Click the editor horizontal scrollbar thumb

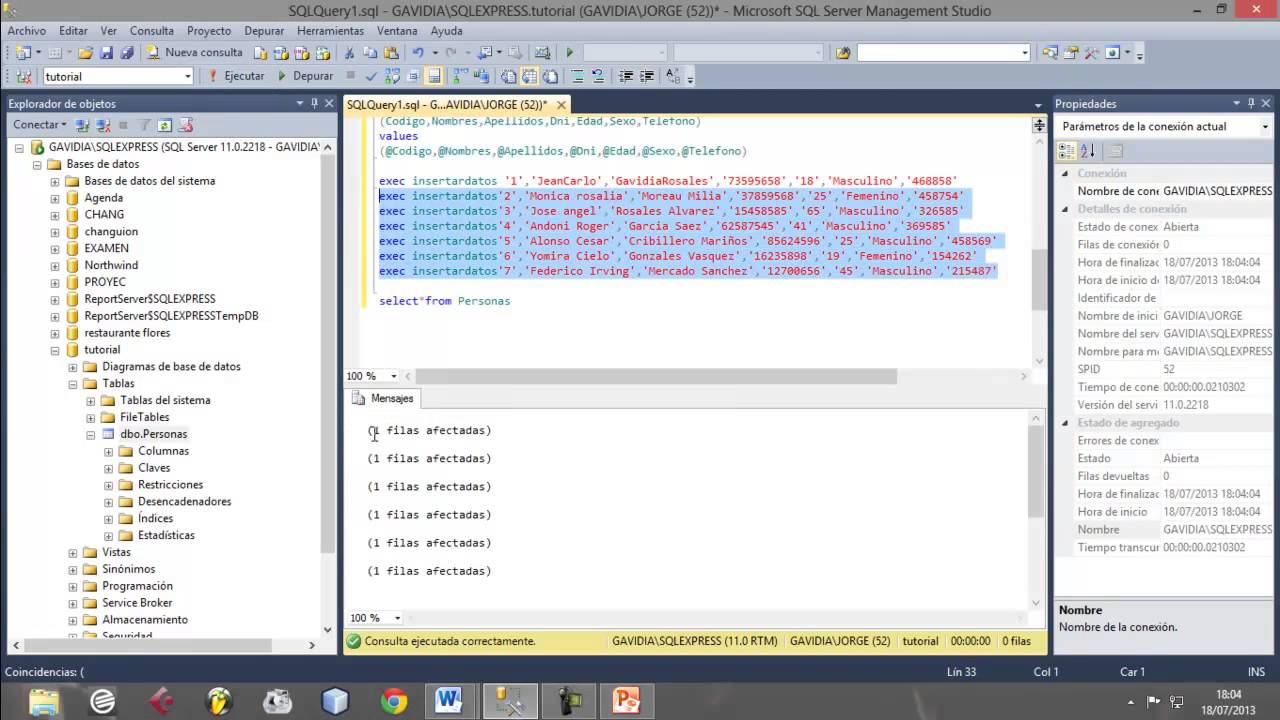656,376
